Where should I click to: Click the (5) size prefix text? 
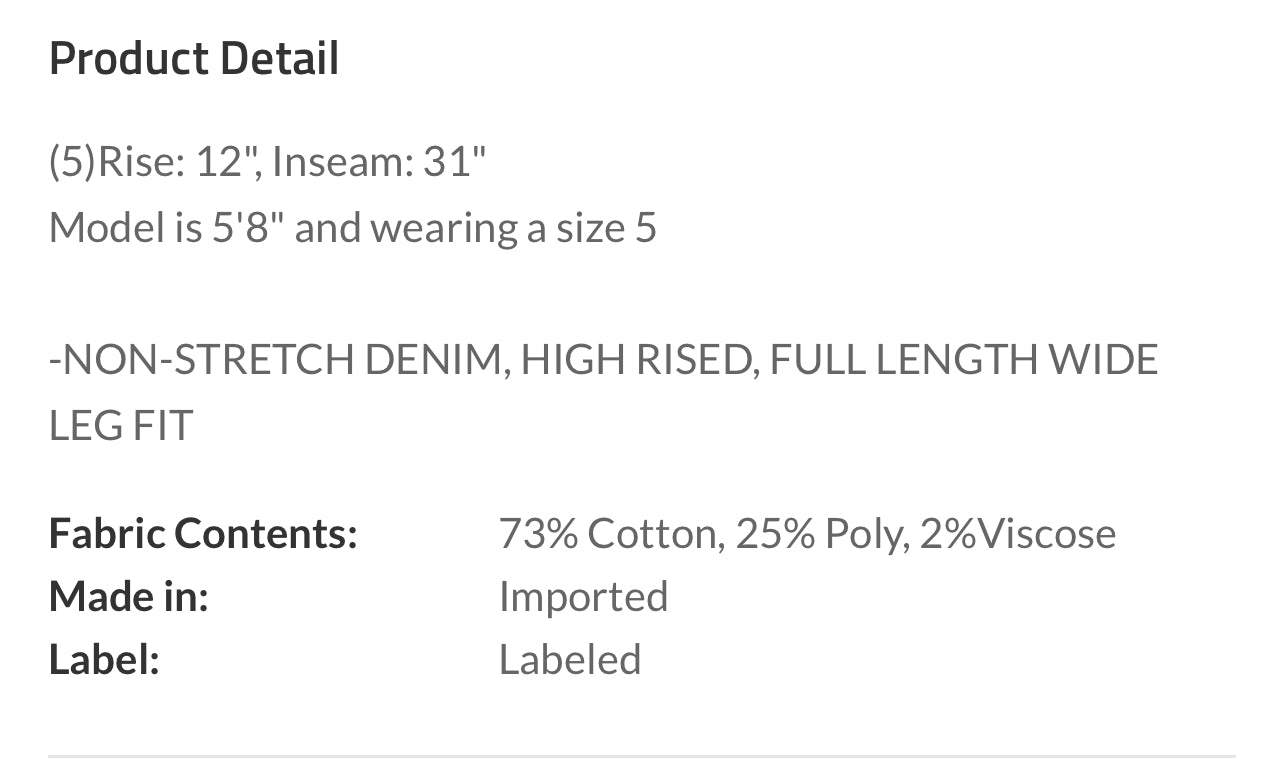(x=72, y=162)
